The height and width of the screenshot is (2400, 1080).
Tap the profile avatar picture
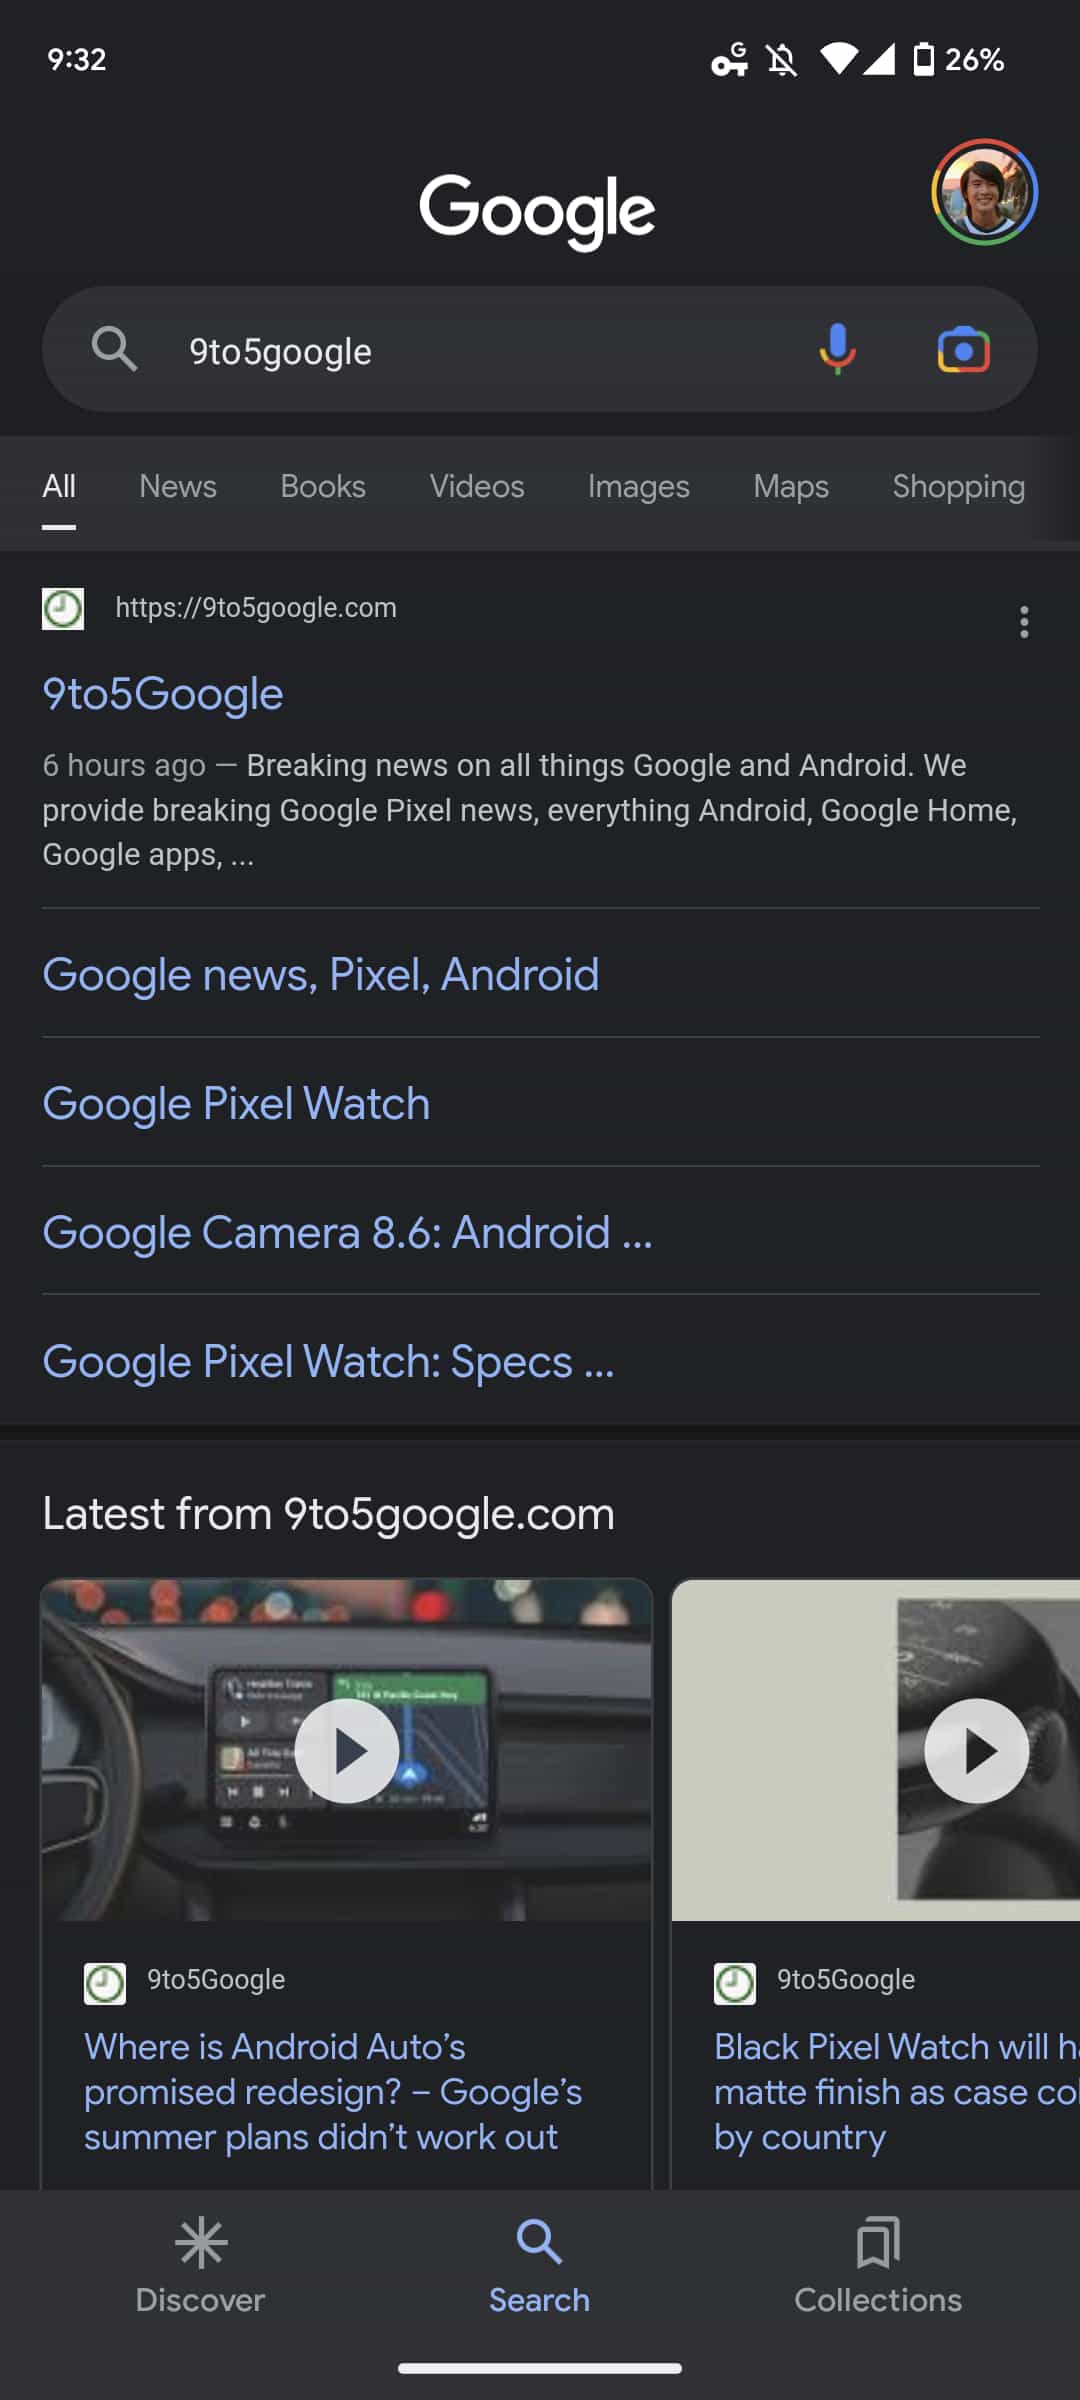(x=985, y=192)
